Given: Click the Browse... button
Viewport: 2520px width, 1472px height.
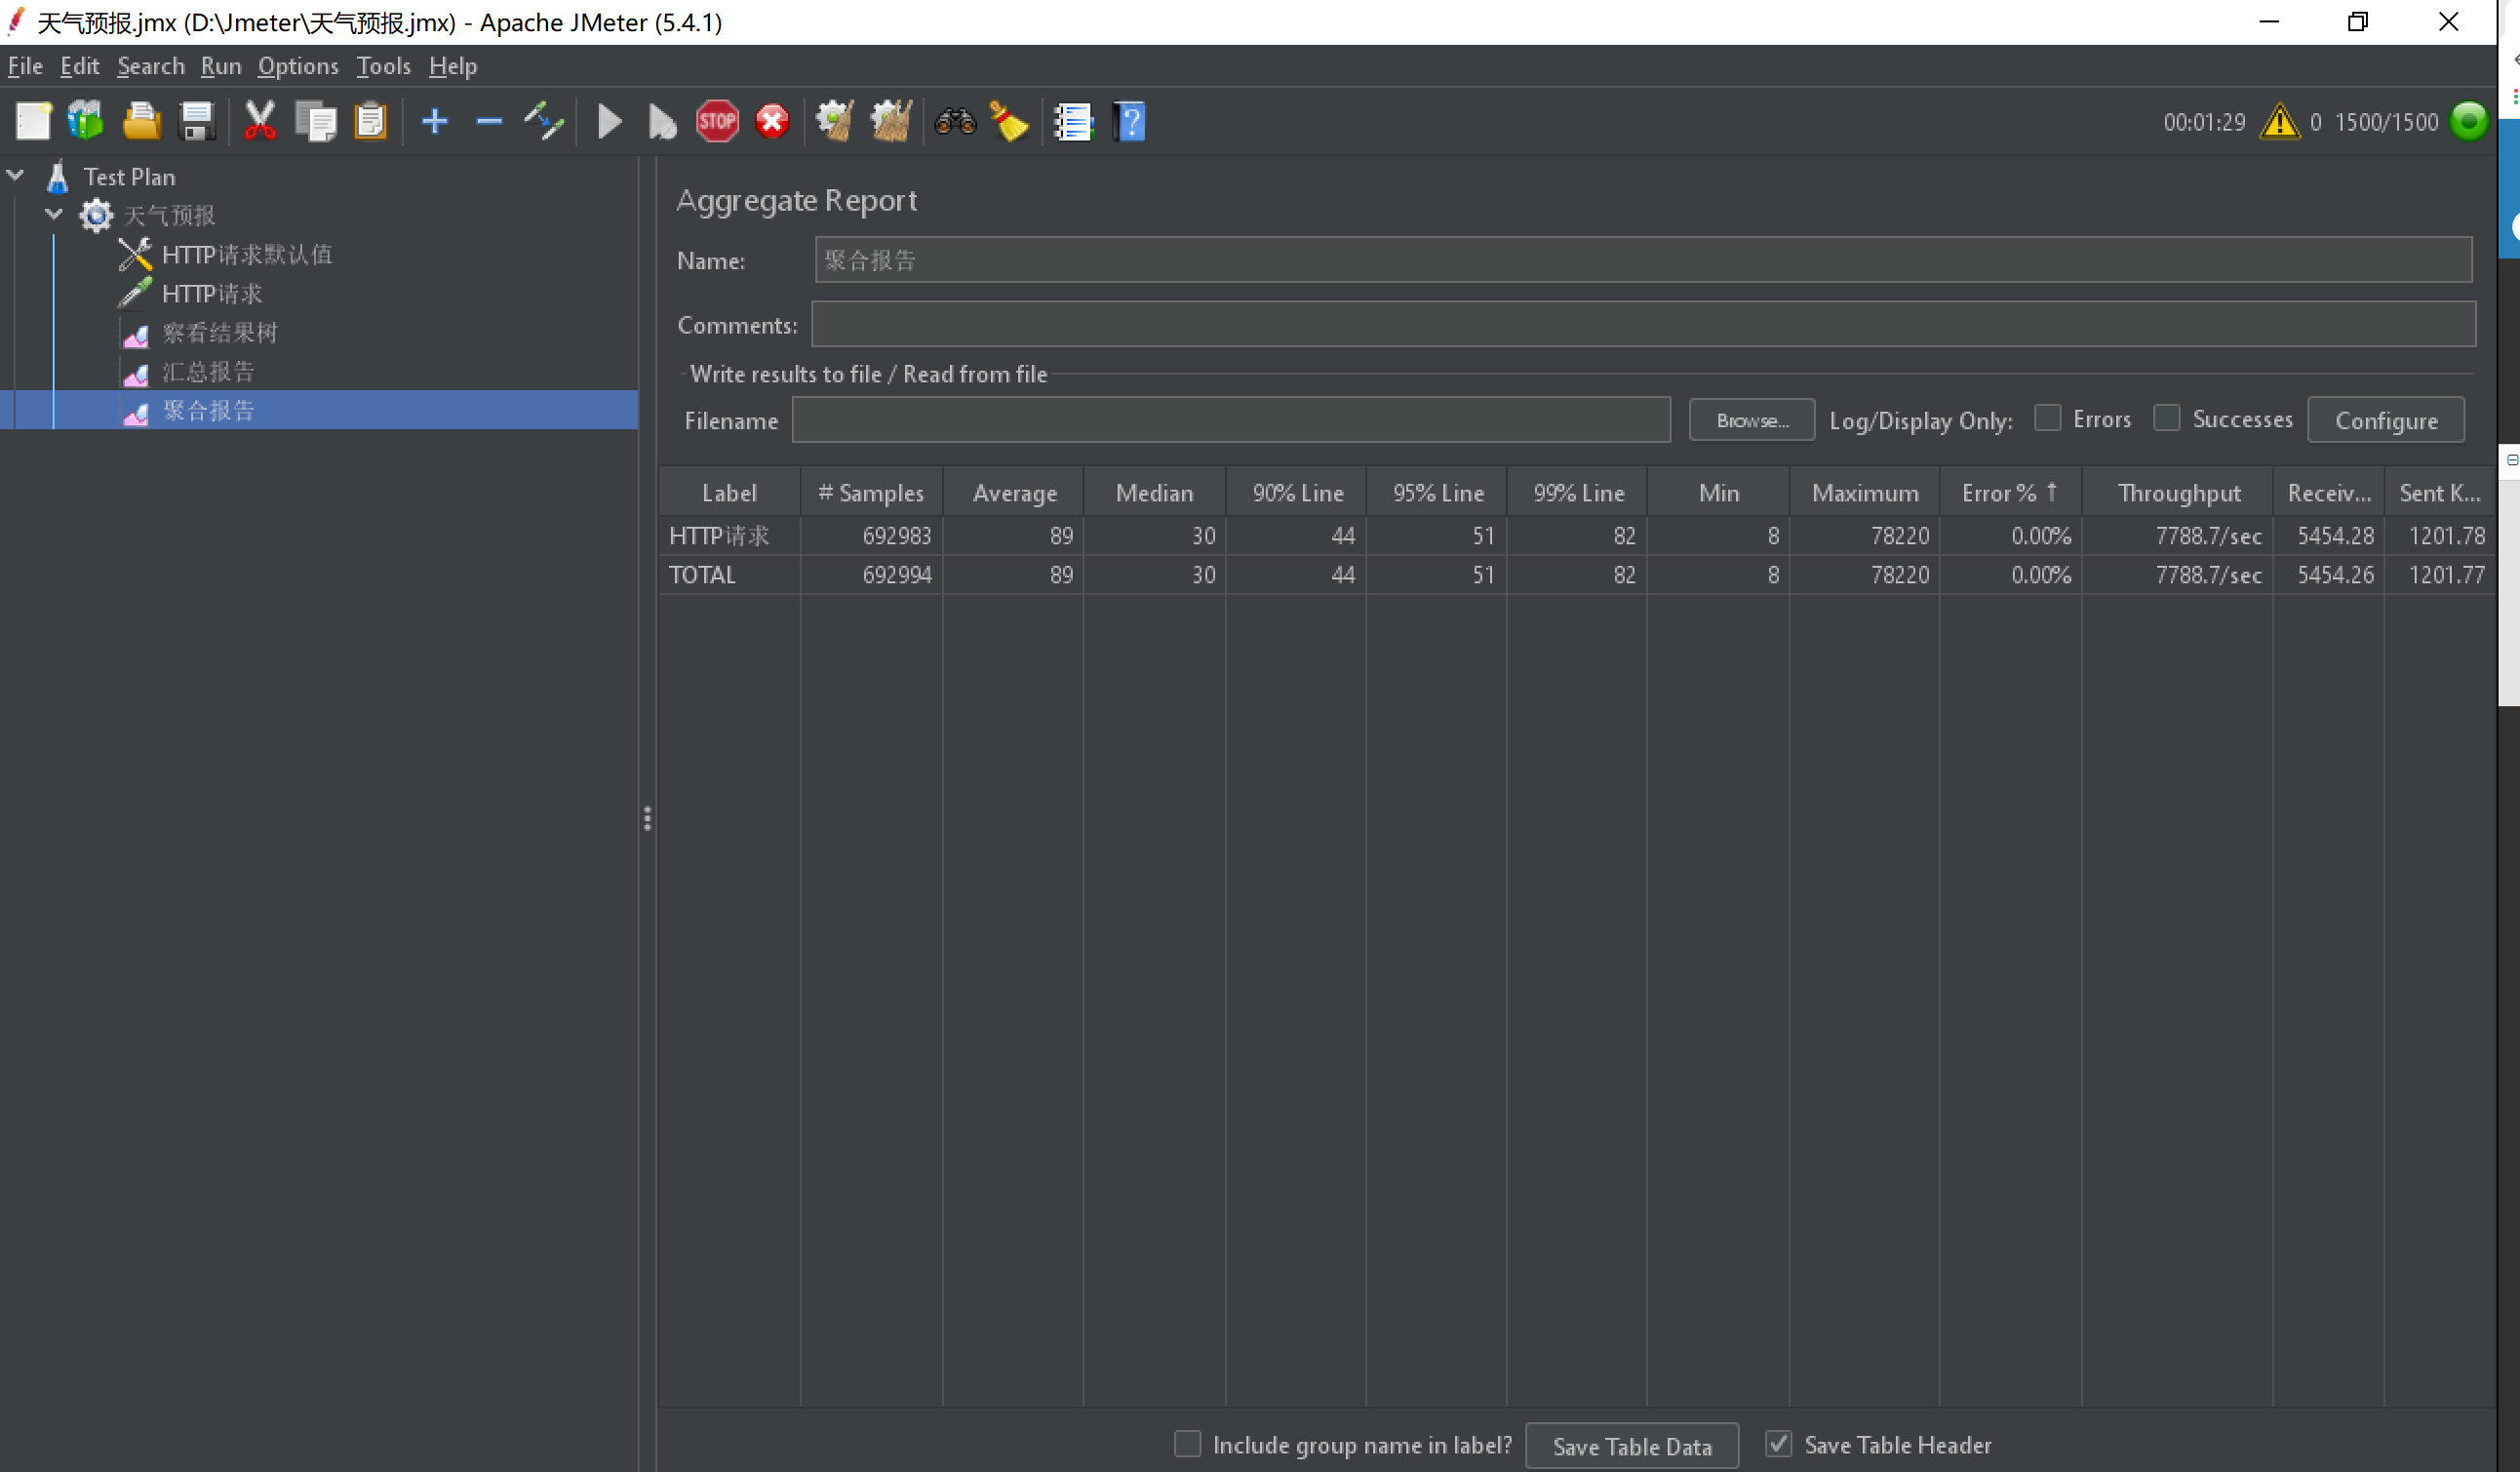Looking at the screenshot, I should [1751, 420].
